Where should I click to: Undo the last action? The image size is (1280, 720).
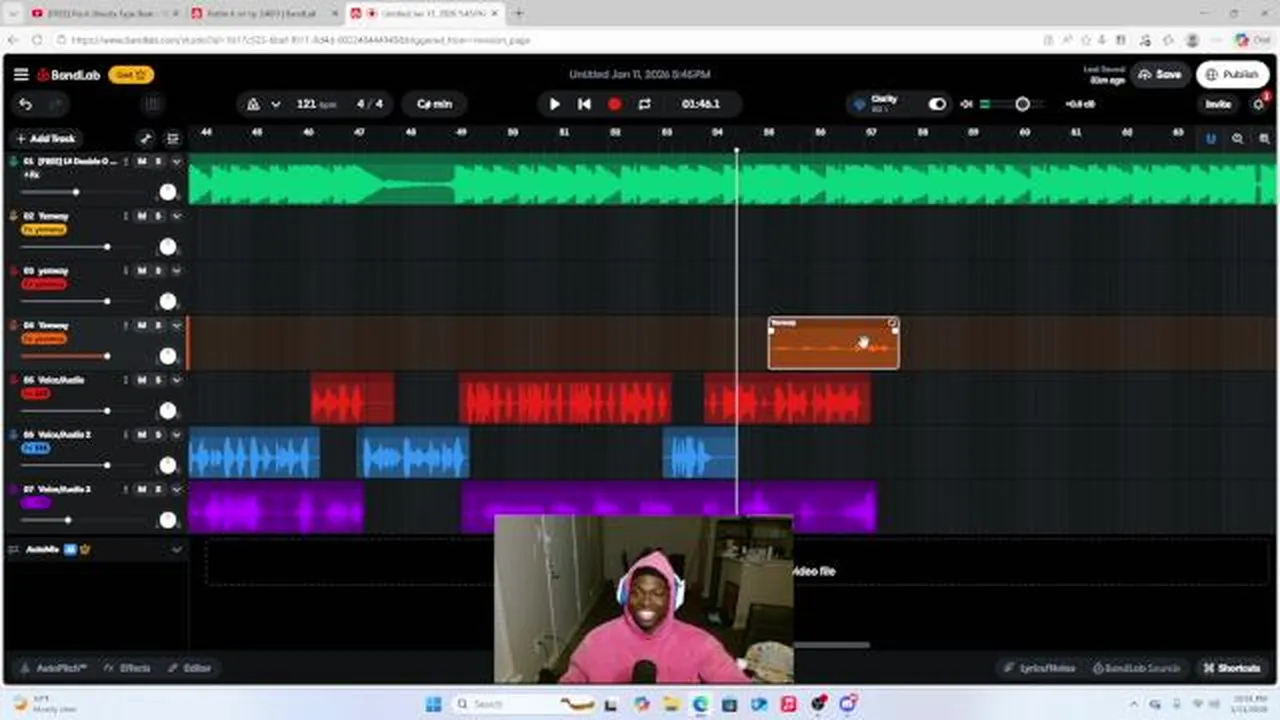click(26, 104)
